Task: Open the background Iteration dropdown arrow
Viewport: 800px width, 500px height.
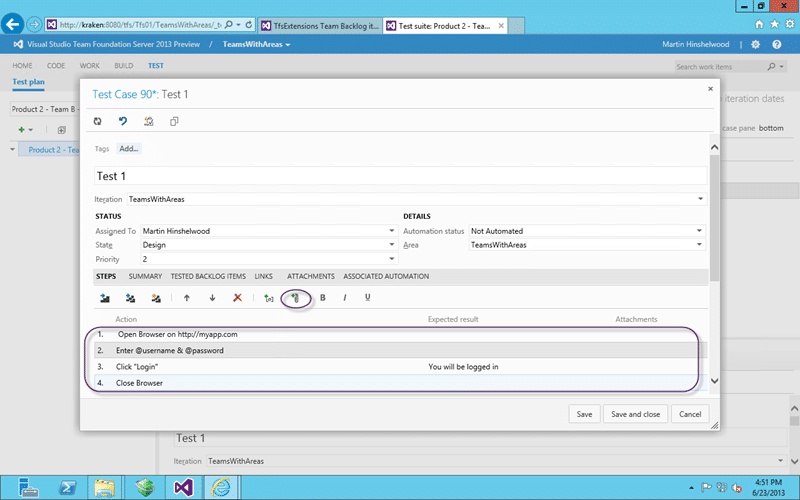Action: (x=781, y=461)
